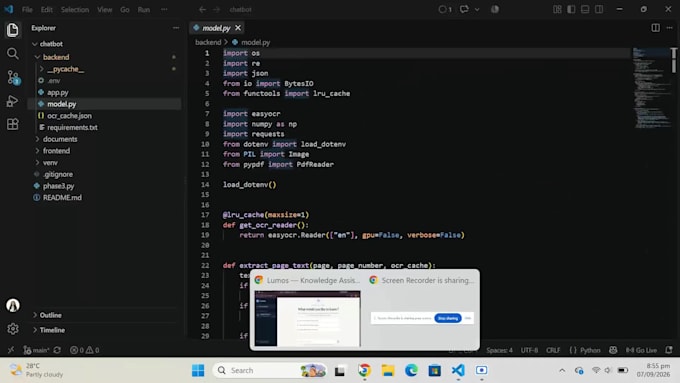Click backend in the breadcrumb
Viewport: 680px width, 383px height.
pyautogui.click(x=208, y=42)
